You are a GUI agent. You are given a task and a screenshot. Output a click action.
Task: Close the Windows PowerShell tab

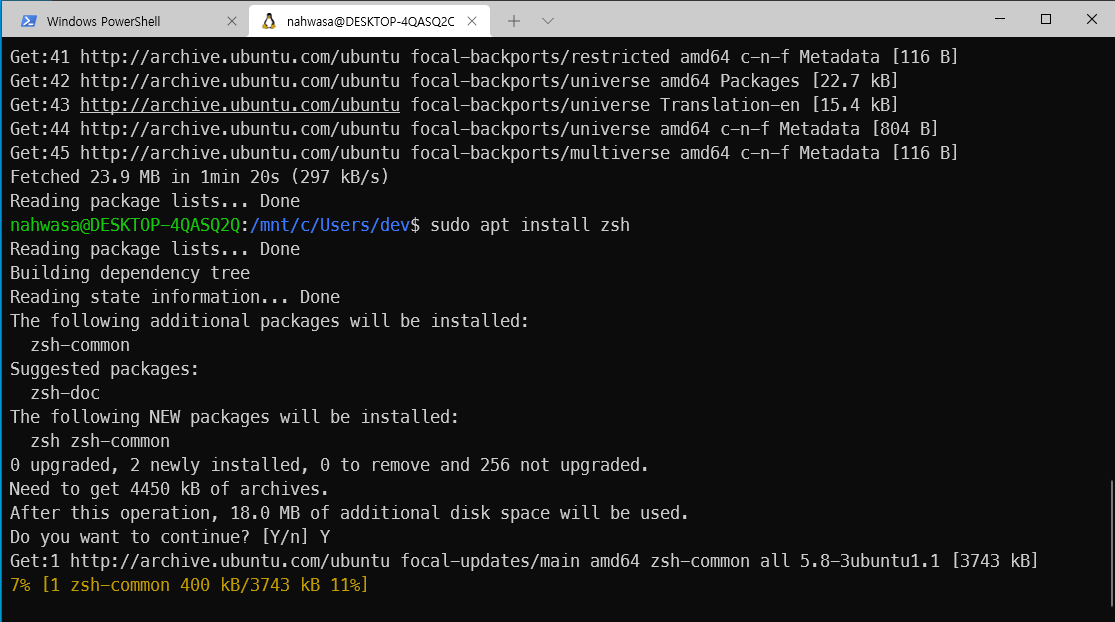click(x=231, y=21)
